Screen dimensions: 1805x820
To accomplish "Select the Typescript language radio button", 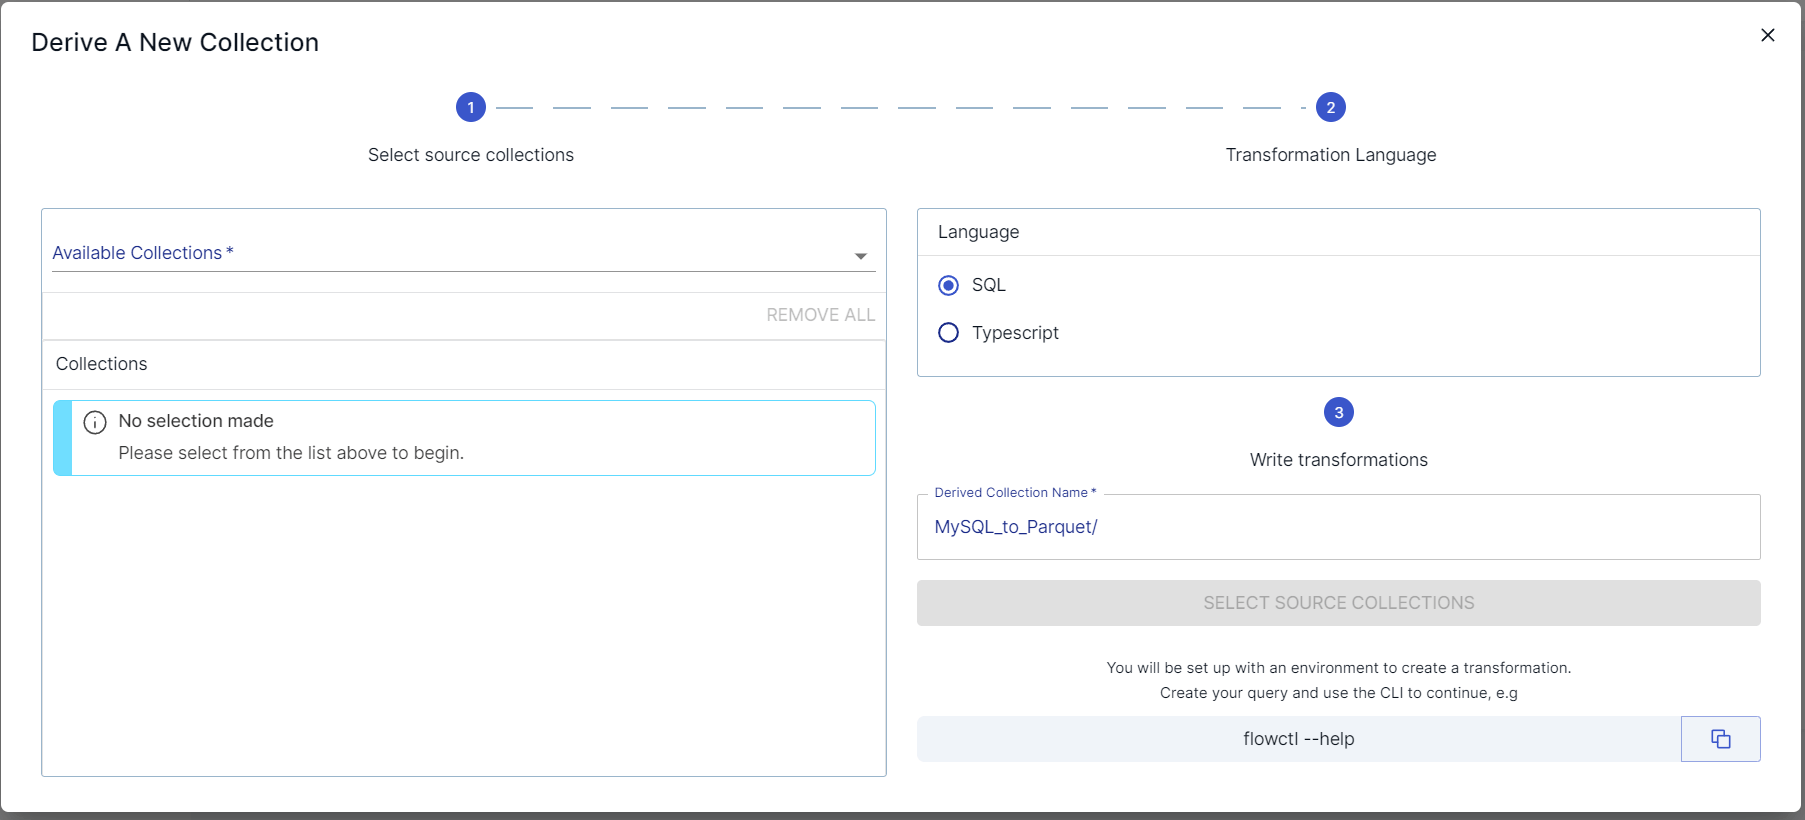I will point(948,333).
